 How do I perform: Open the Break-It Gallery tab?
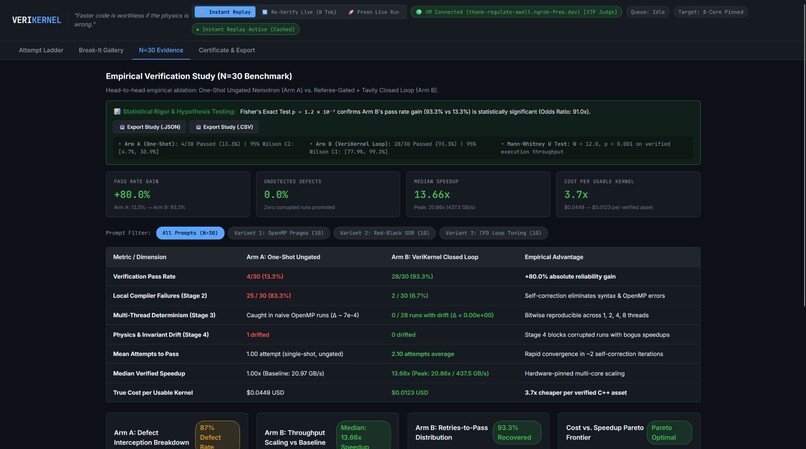101,50
